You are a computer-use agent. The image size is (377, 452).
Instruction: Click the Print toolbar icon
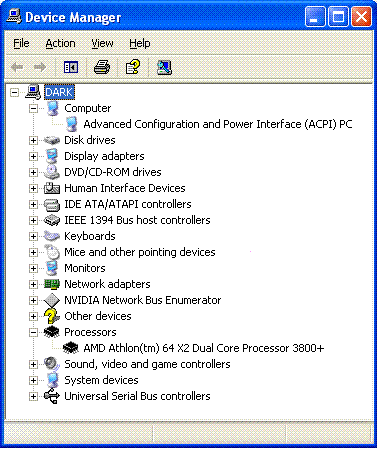102,67
